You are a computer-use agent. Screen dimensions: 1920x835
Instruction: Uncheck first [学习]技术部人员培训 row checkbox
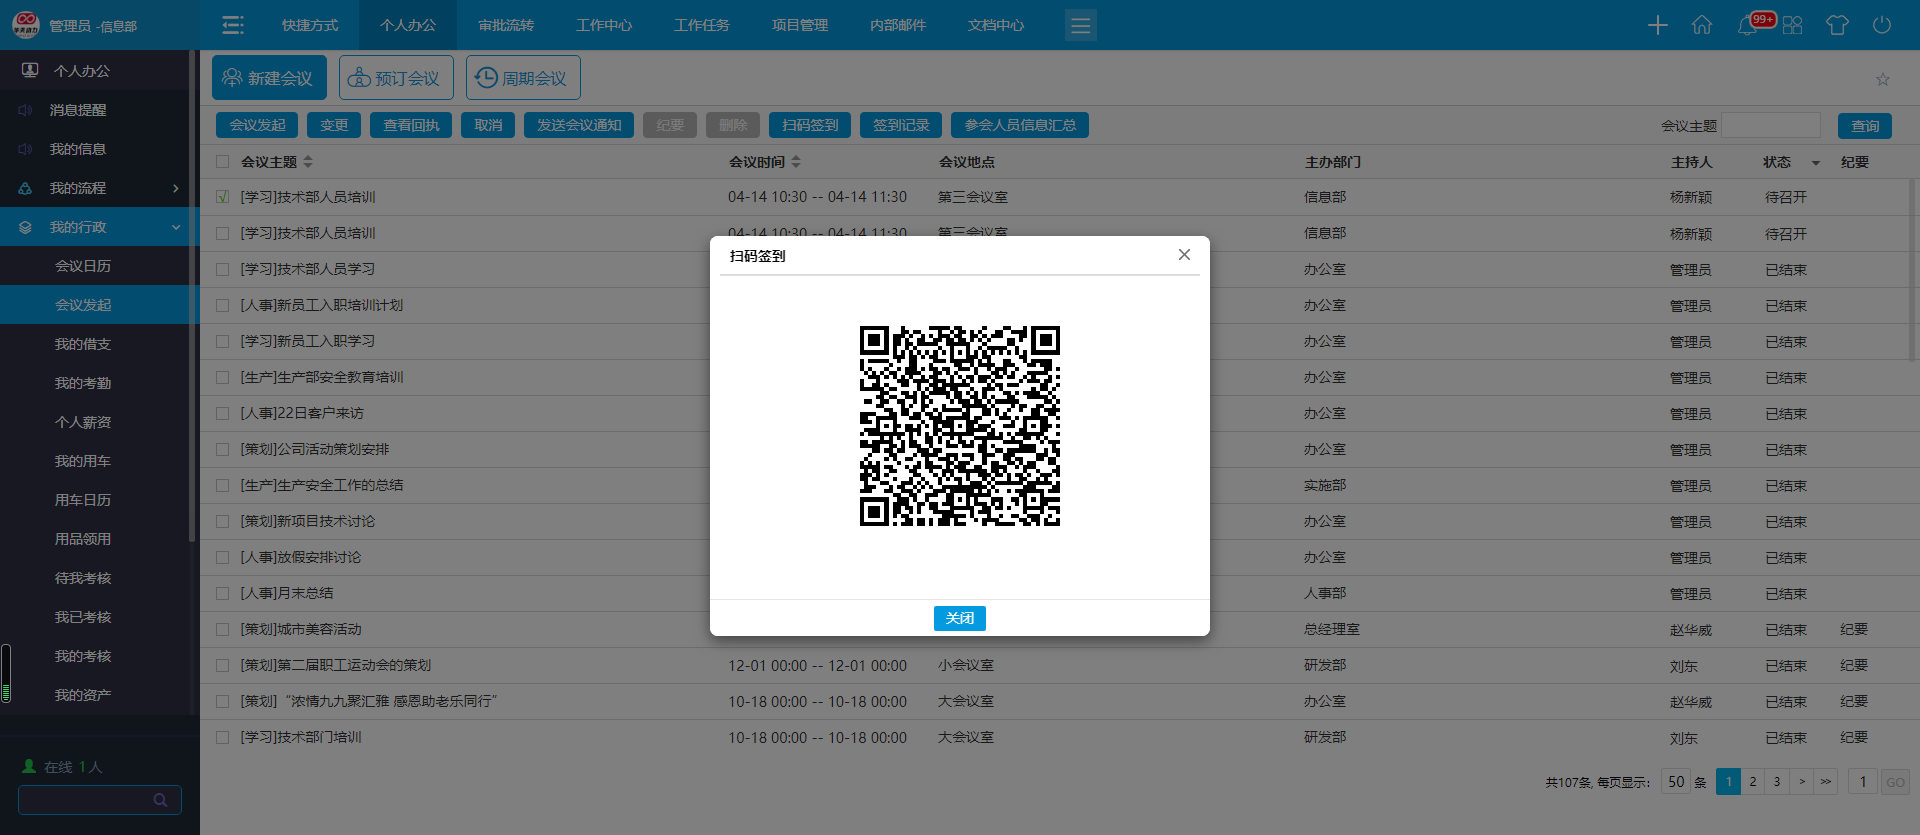tap(223, 197)
